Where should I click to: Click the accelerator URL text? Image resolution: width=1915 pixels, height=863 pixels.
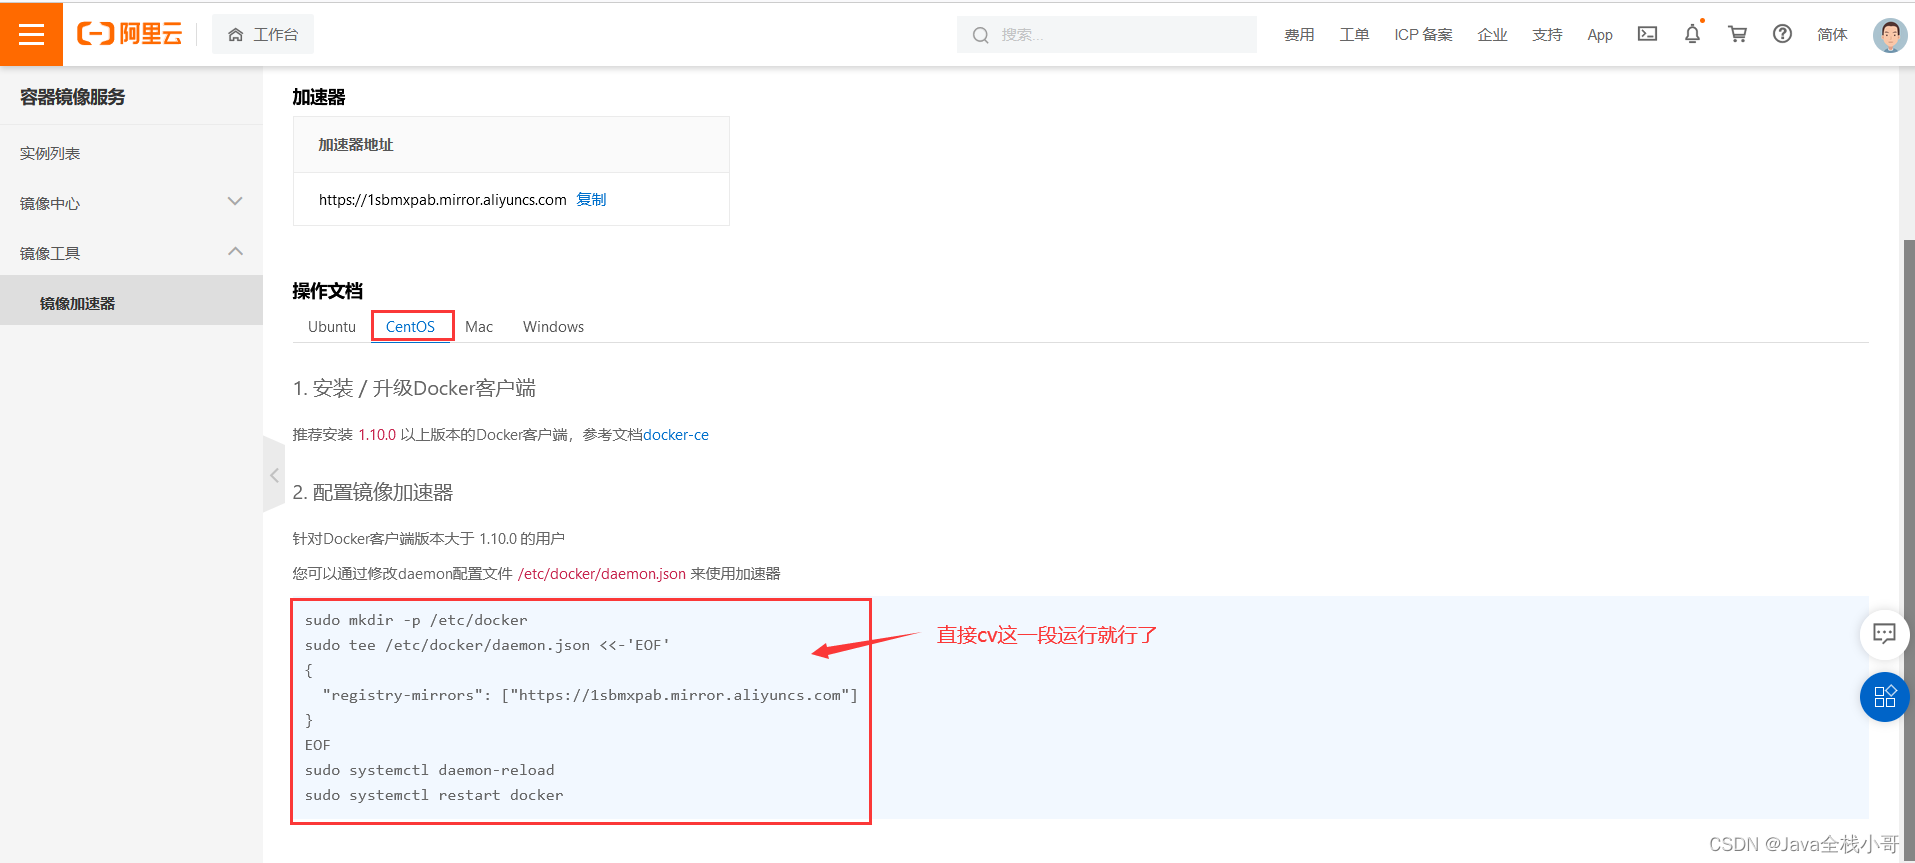coord(443,200)
